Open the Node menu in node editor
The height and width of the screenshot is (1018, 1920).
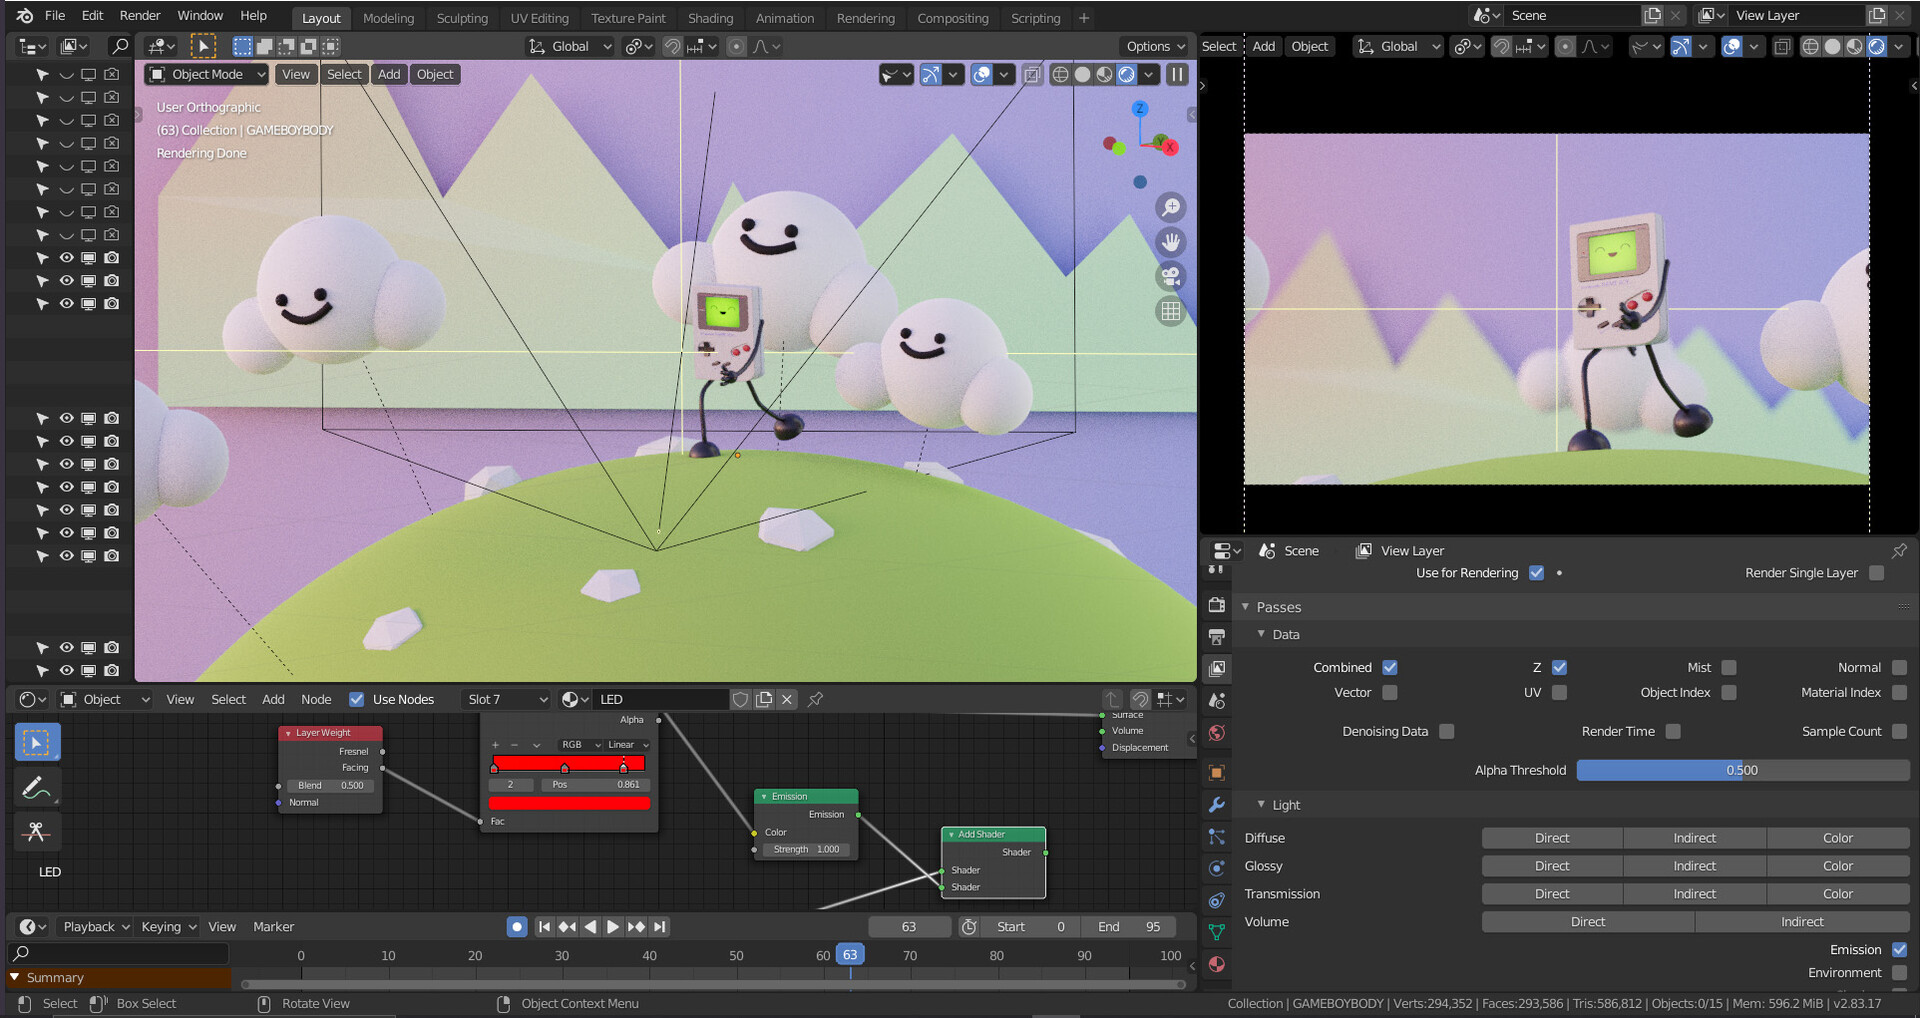tap(316, 699)
